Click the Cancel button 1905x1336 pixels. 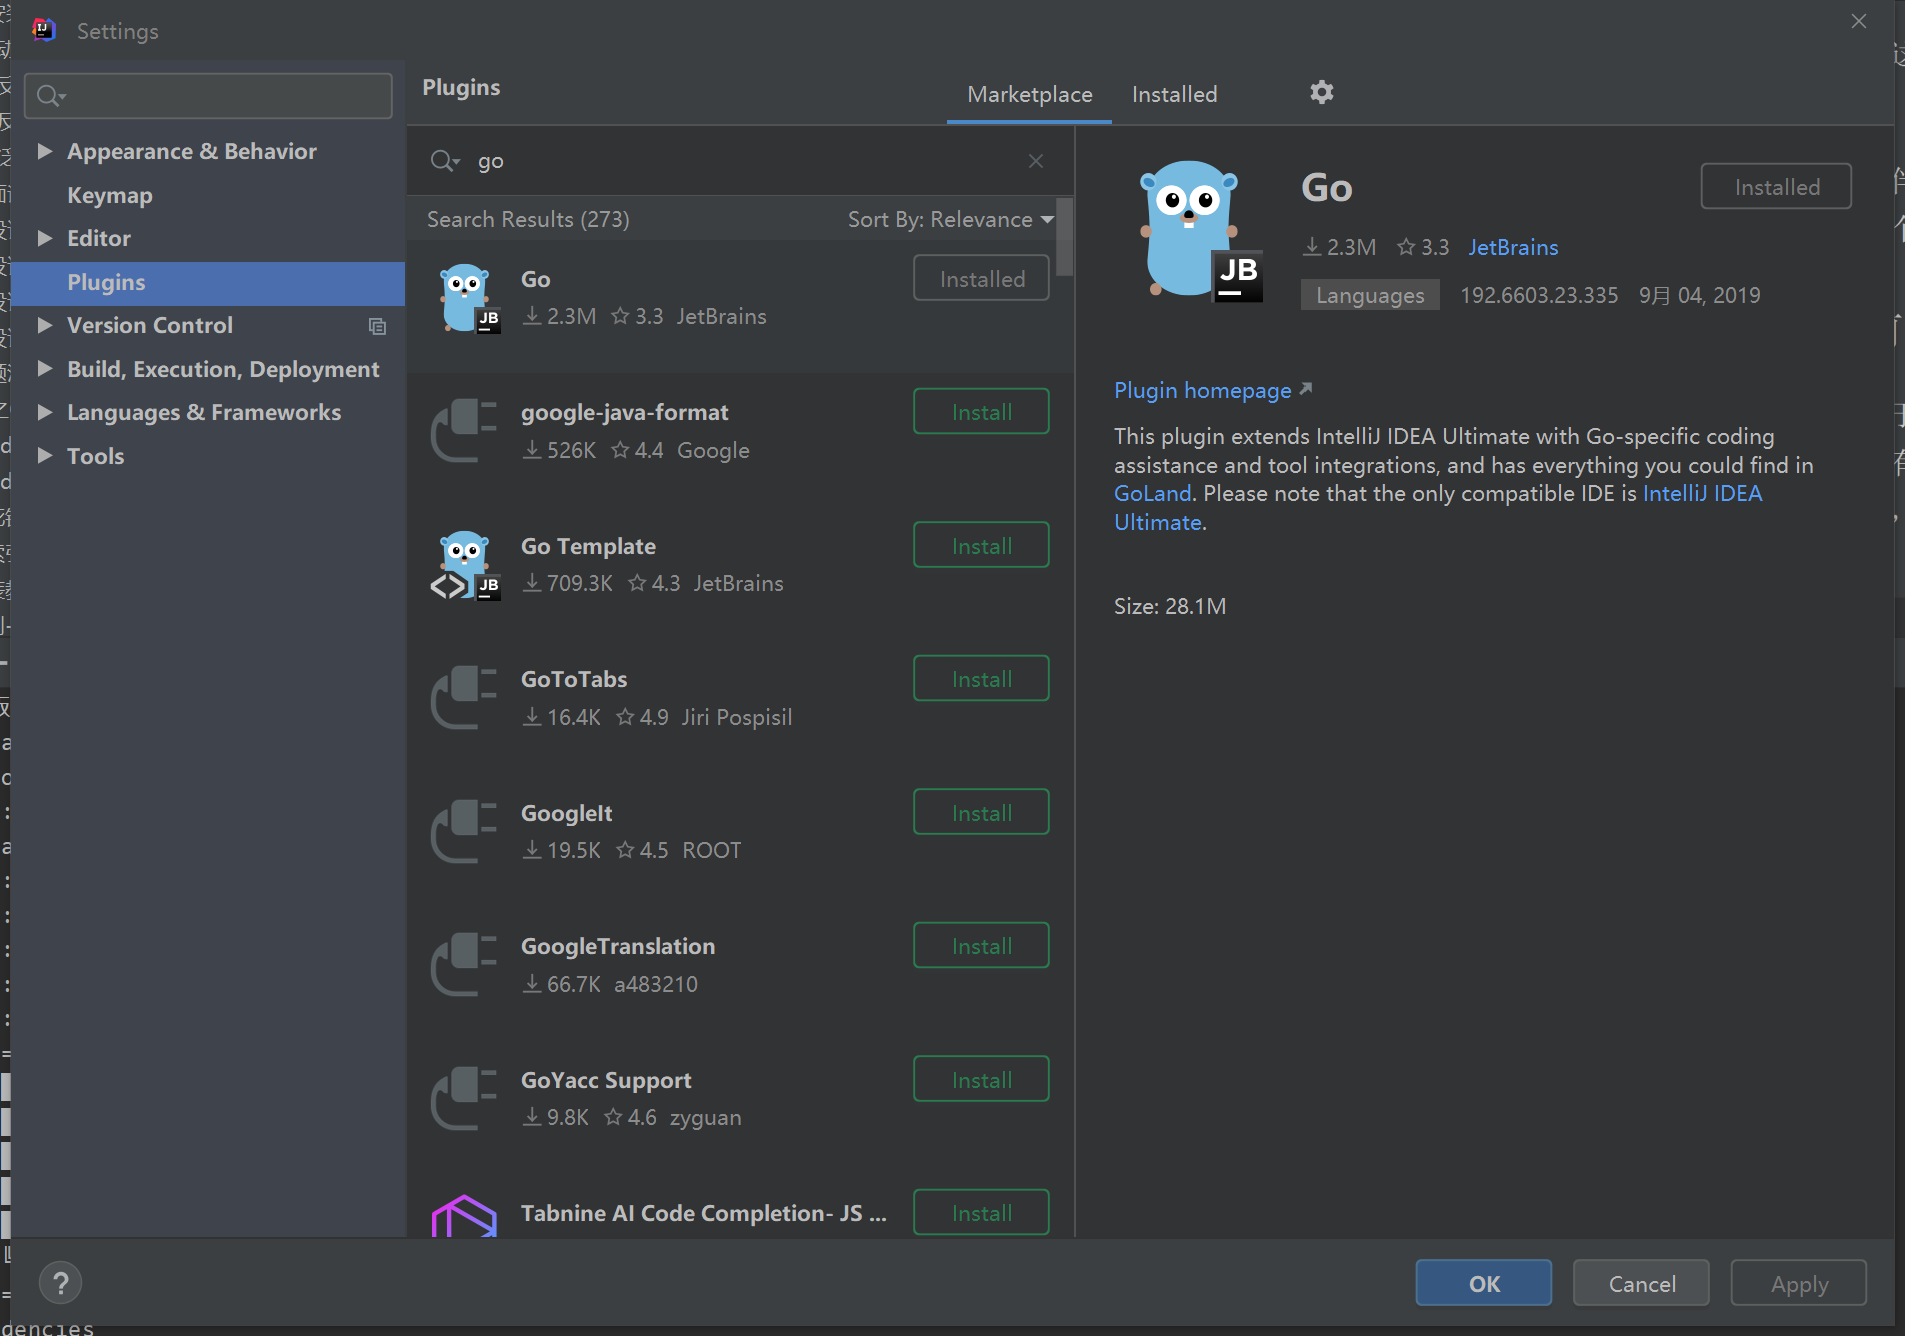pyautogui.click(x=1641, y=1283)
